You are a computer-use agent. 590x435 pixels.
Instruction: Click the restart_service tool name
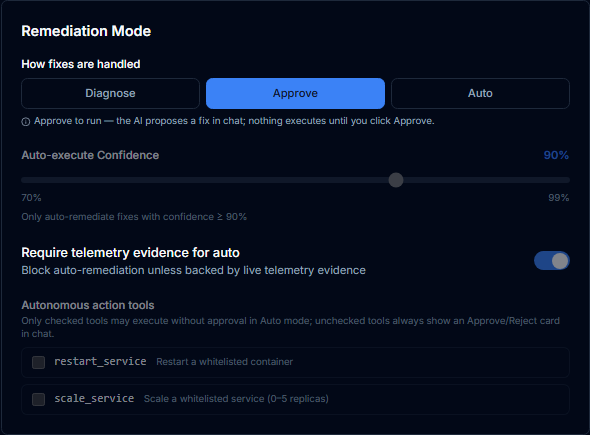tap(100, 361)
